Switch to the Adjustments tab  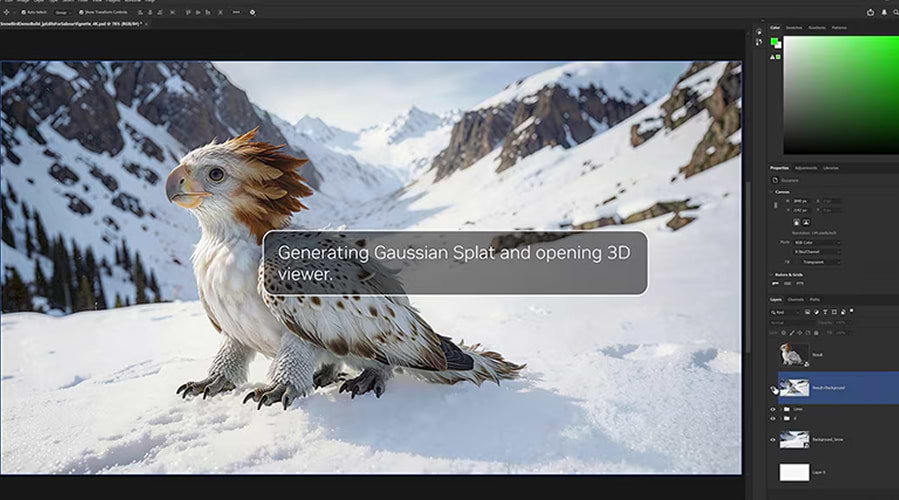[806, 168]
